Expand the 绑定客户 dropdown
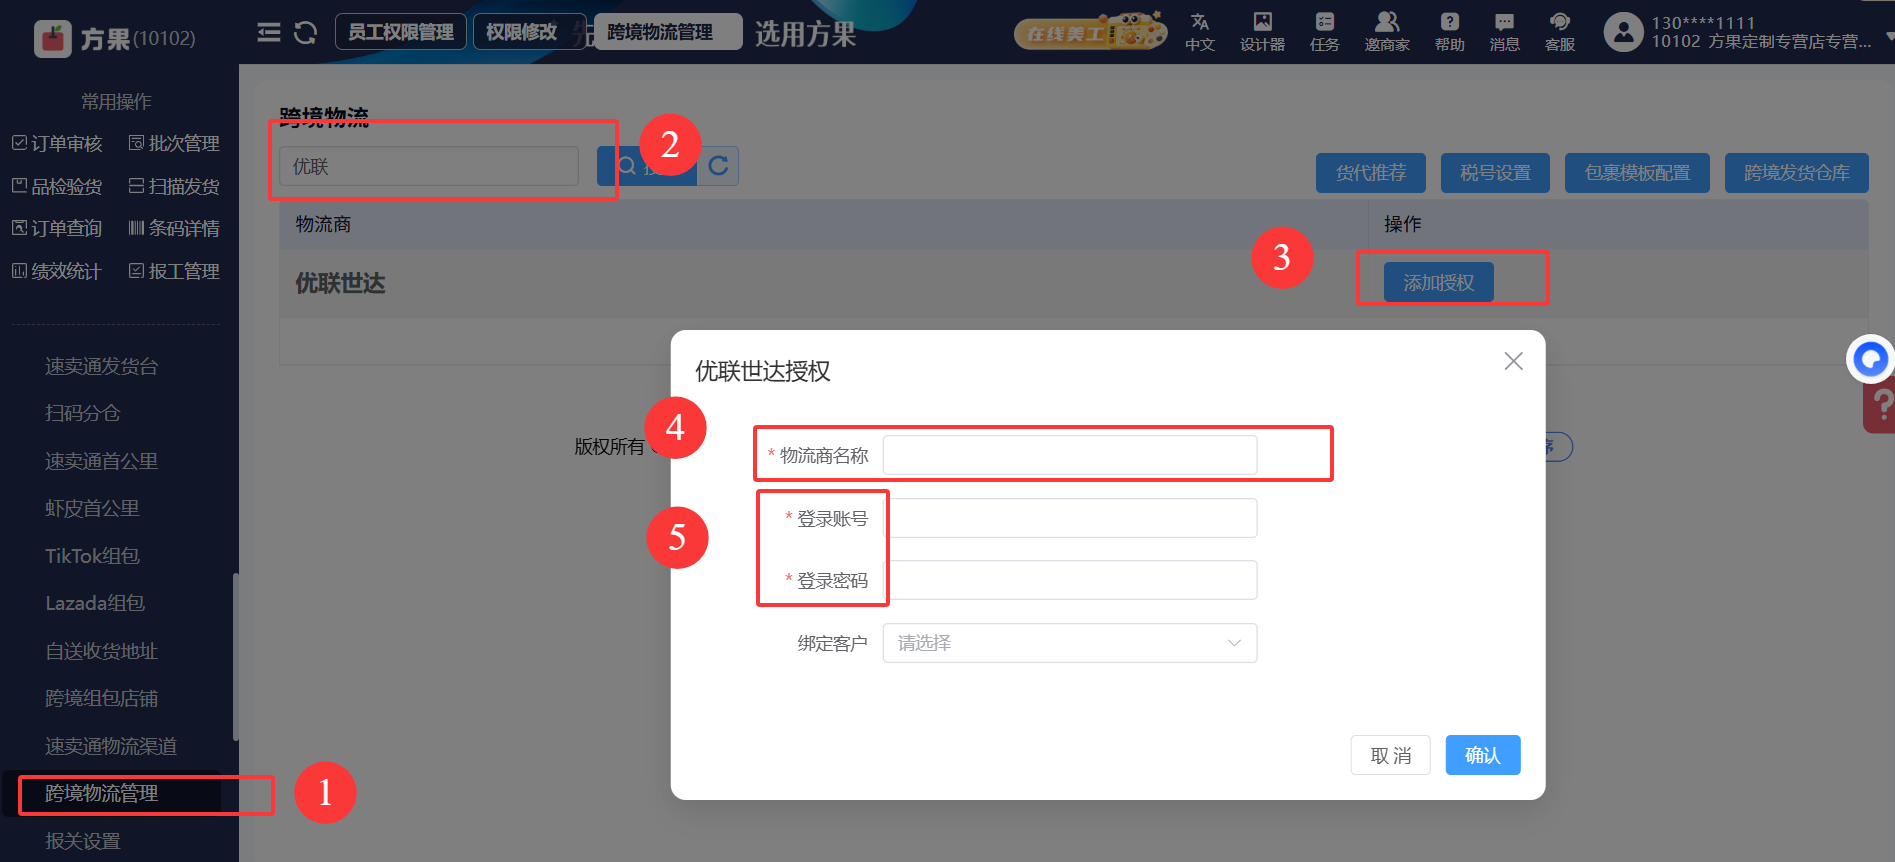This screenshot has width=1895, height=862. pyautogui.click(x=1069, y=643)
